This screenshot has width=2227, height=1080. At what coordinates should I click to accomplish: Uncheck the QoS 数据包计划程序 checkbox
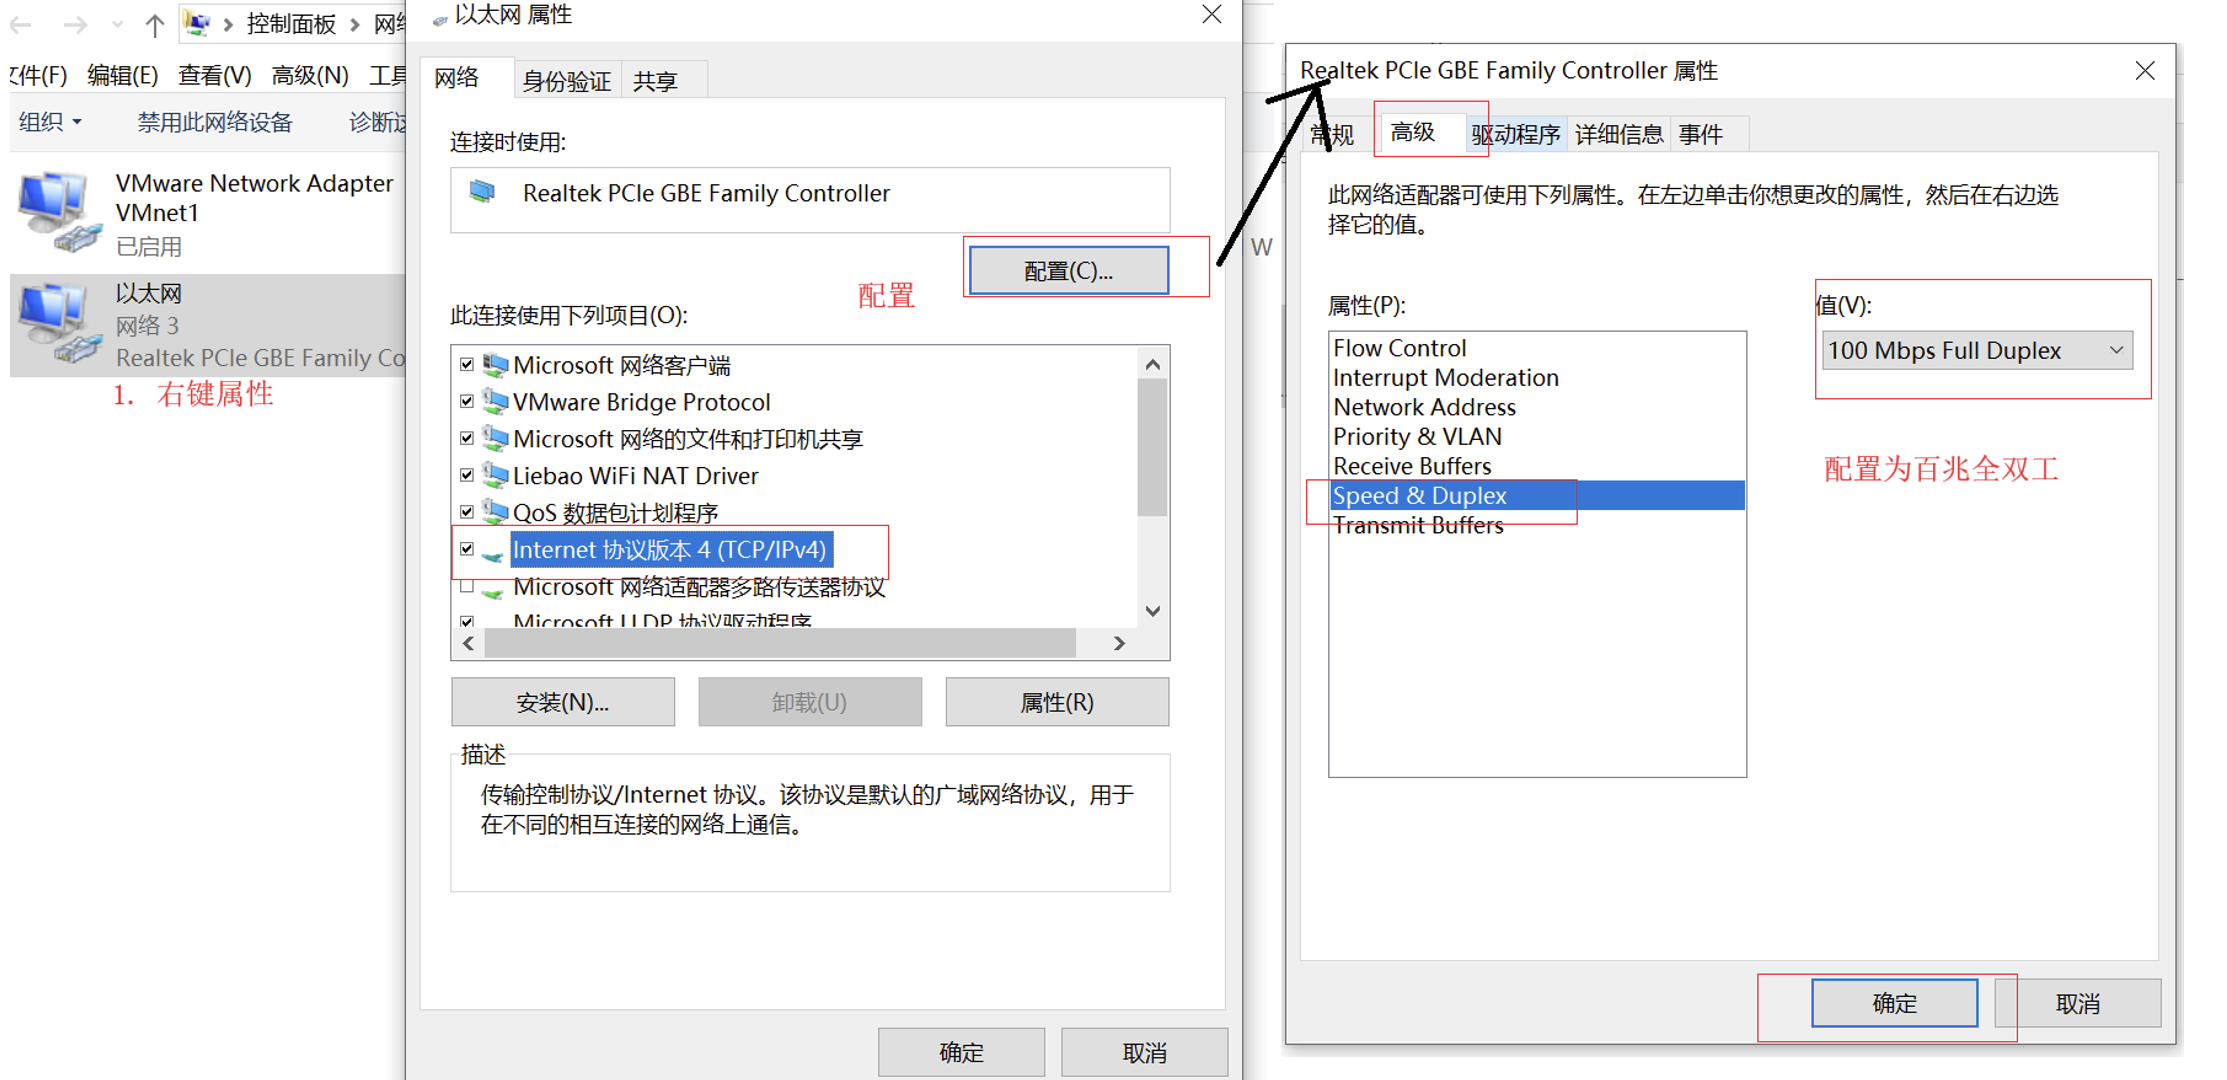tap(467, 512)
